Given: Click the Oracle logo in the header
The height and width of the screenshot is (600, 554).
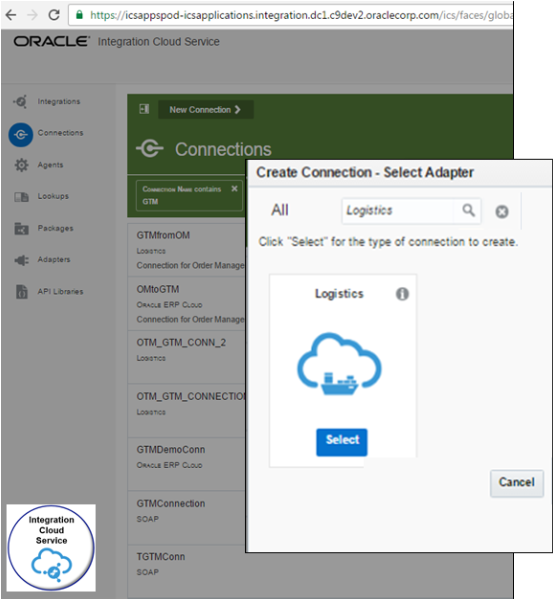Looking at the screenshot, I should coord(52,41).
